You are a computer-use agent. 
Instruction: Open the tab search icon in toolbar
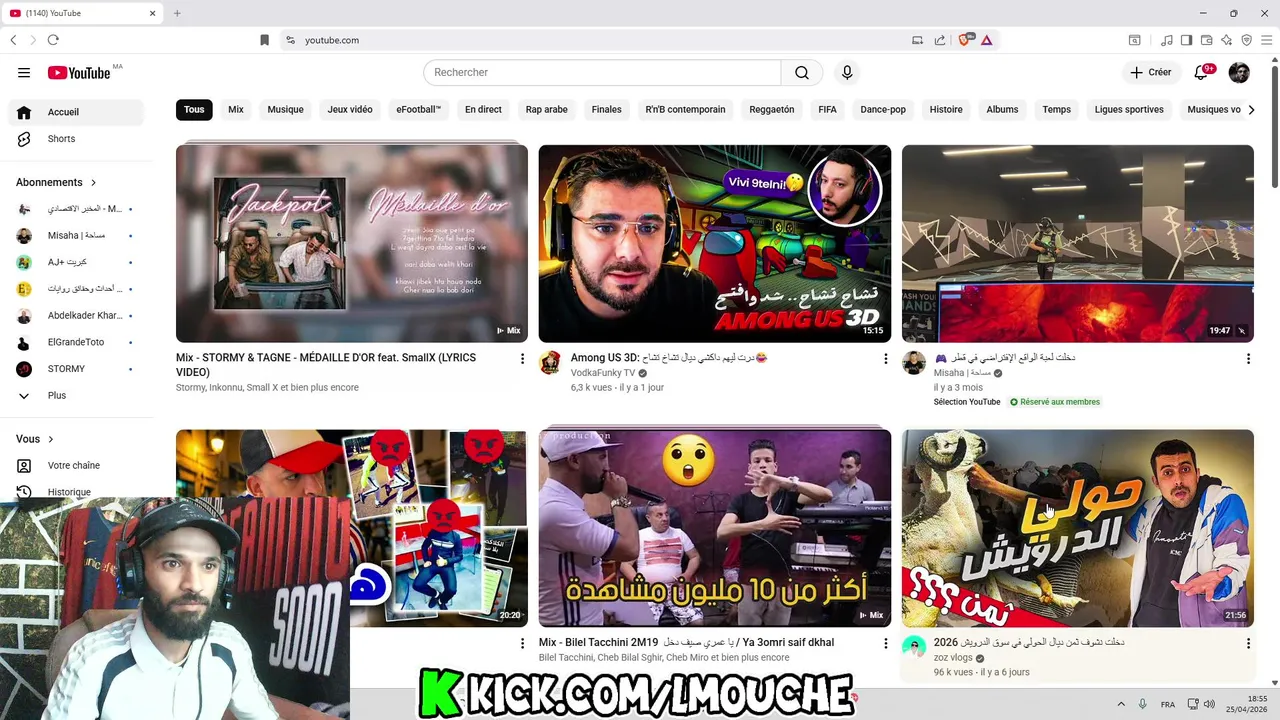[1134, 40]
